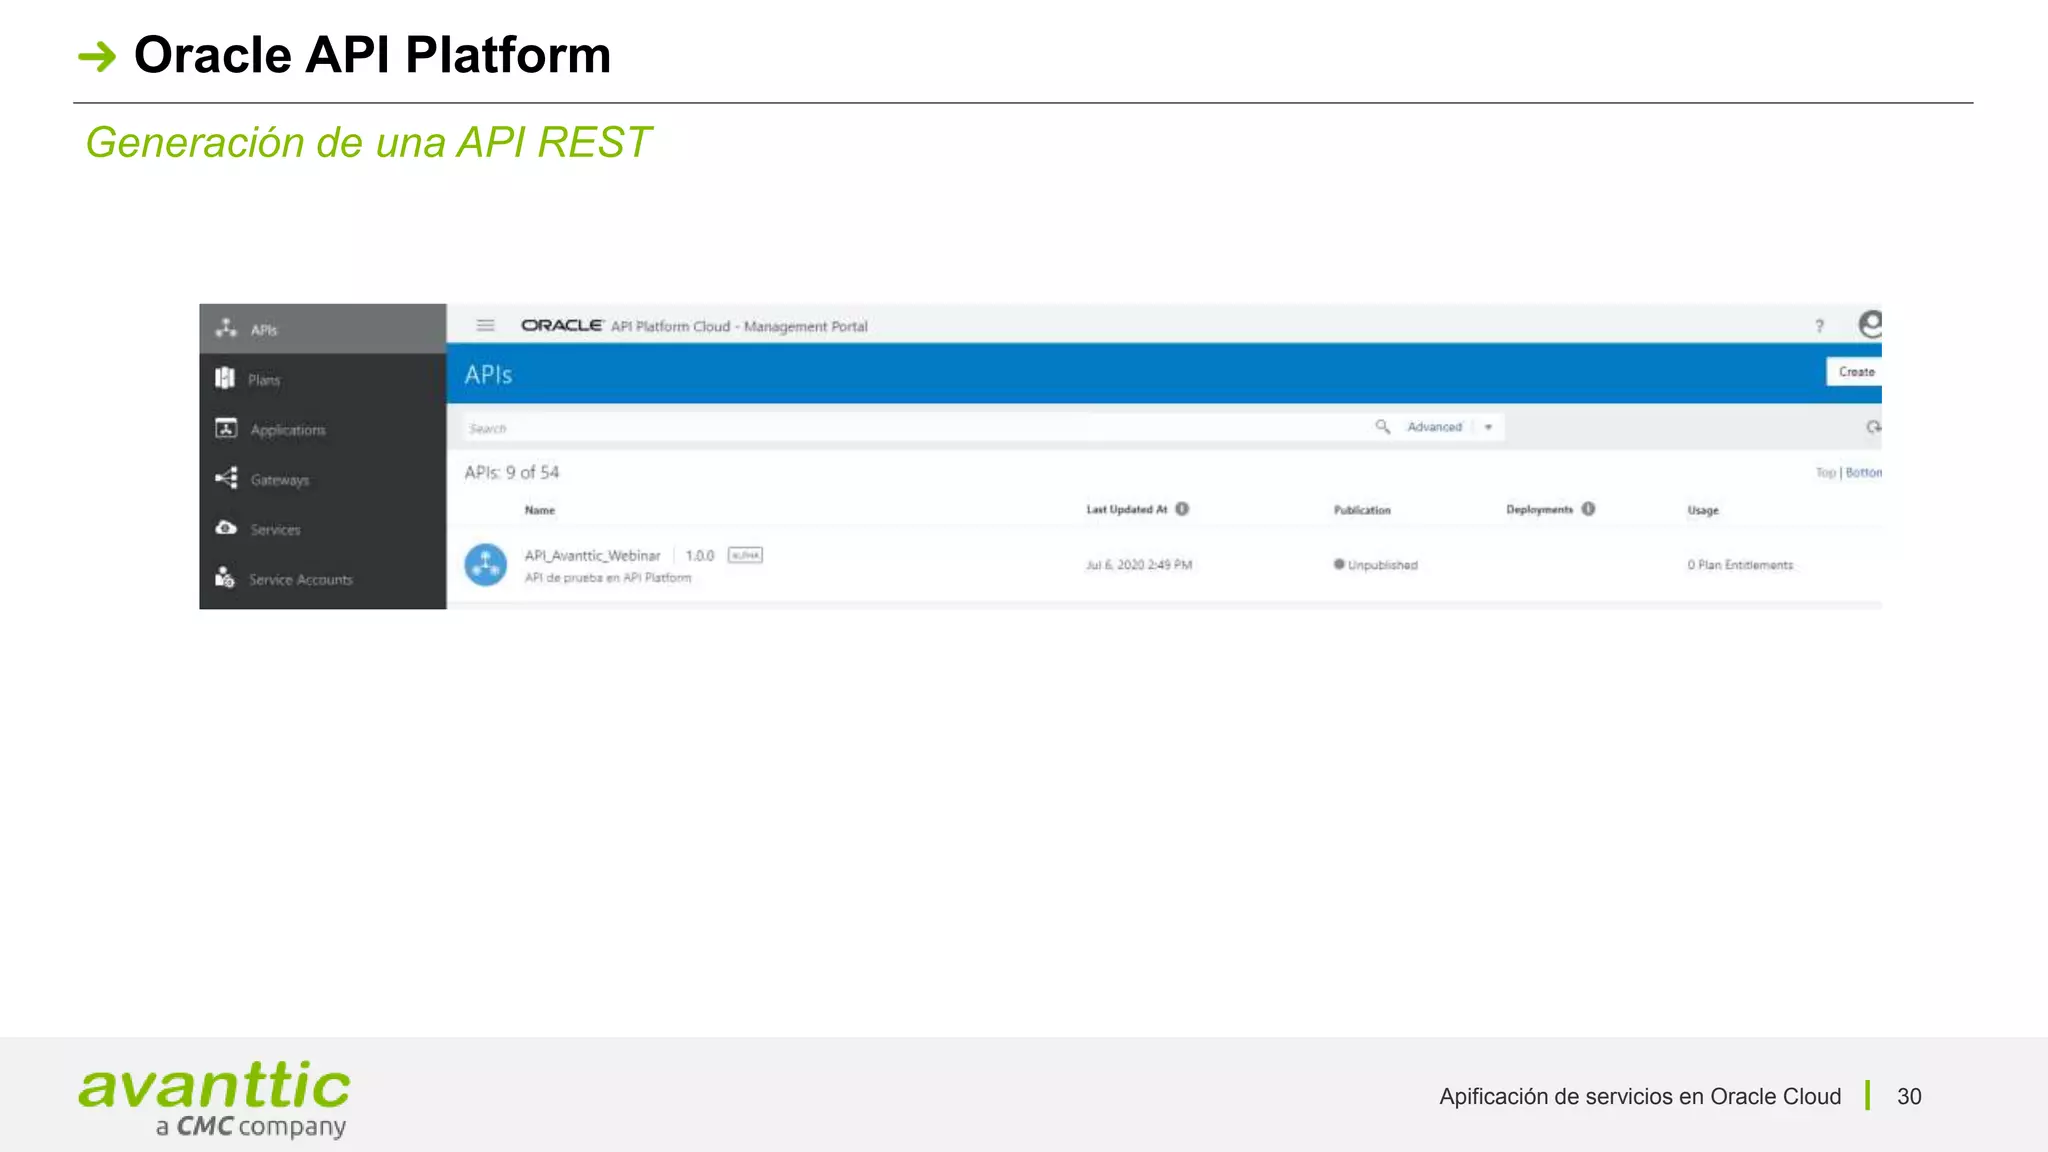
Task: Click the Service Accounts icon in sidebar
Action: click(225, 578)
